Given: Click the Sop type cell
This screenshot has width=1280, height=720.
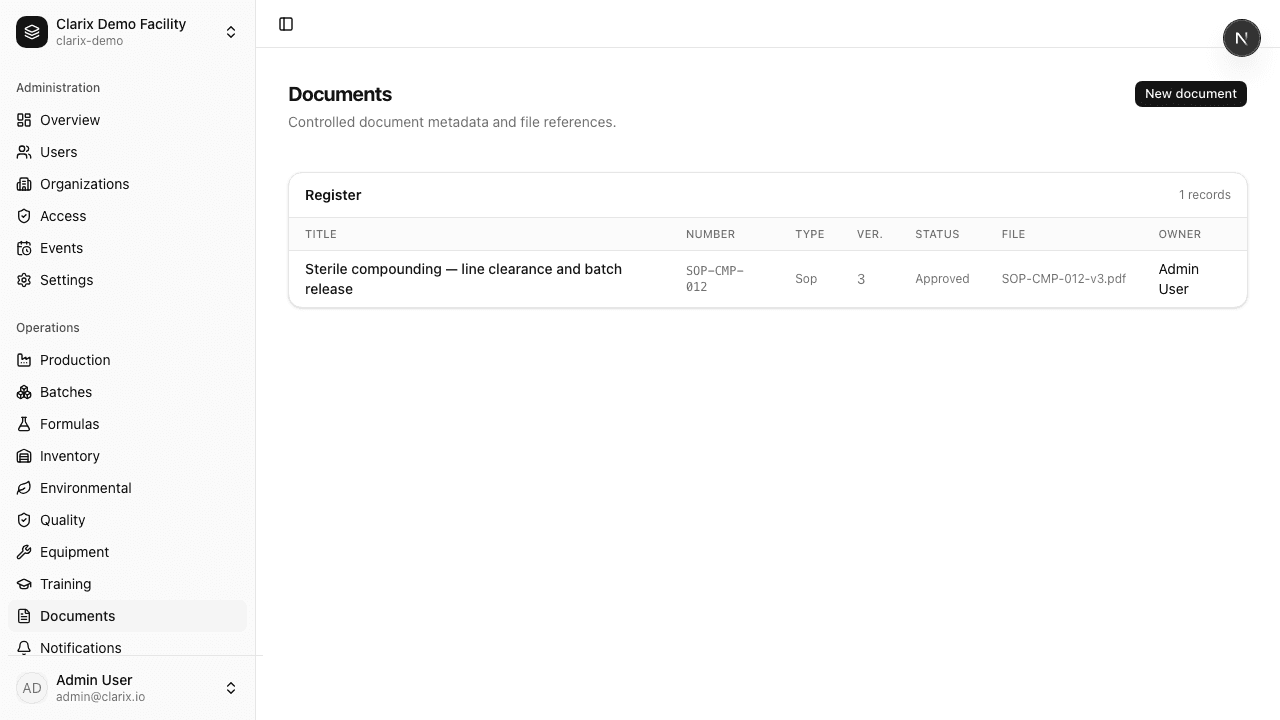Looking at the screenshot, I should 806,279.
